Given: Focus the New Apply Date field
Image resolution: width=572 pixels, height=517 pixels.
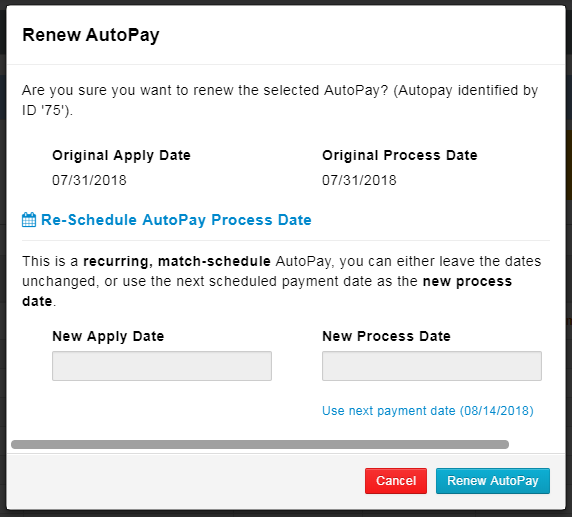Looking at the screenshot, I should [162, 366].
